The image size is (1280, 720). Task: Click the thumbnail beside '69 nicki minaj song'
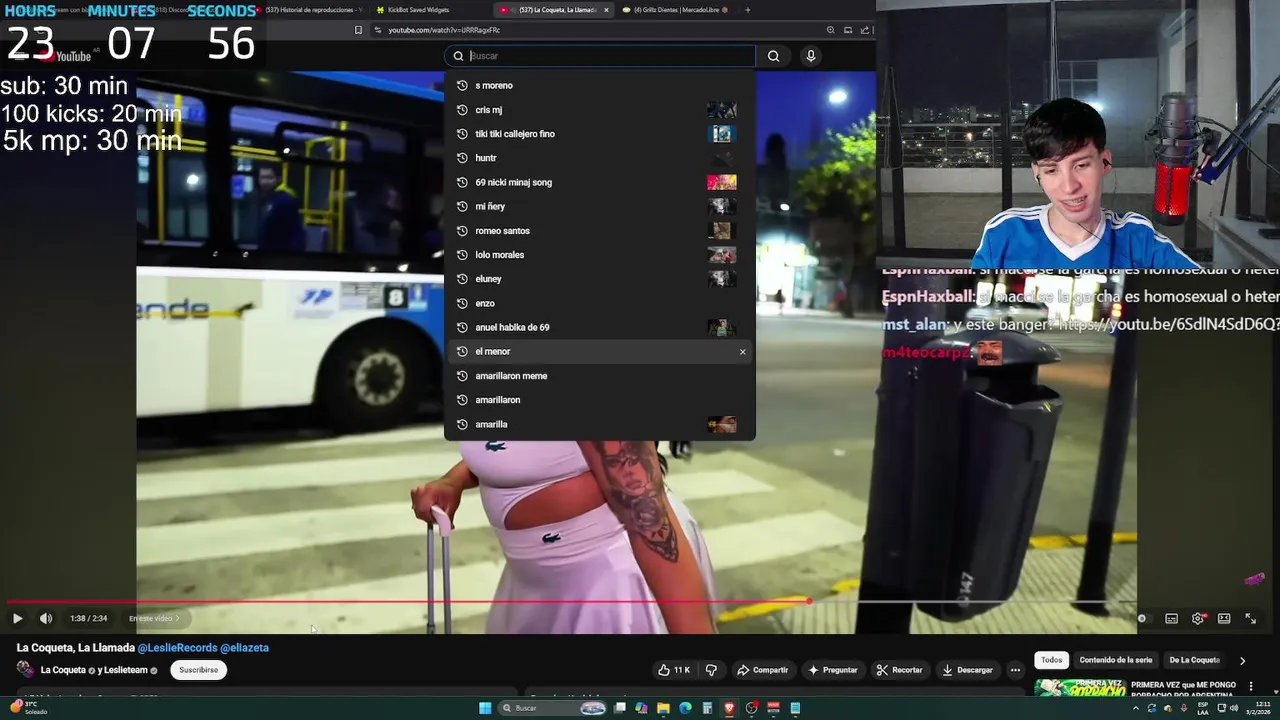tap(721, 182)
